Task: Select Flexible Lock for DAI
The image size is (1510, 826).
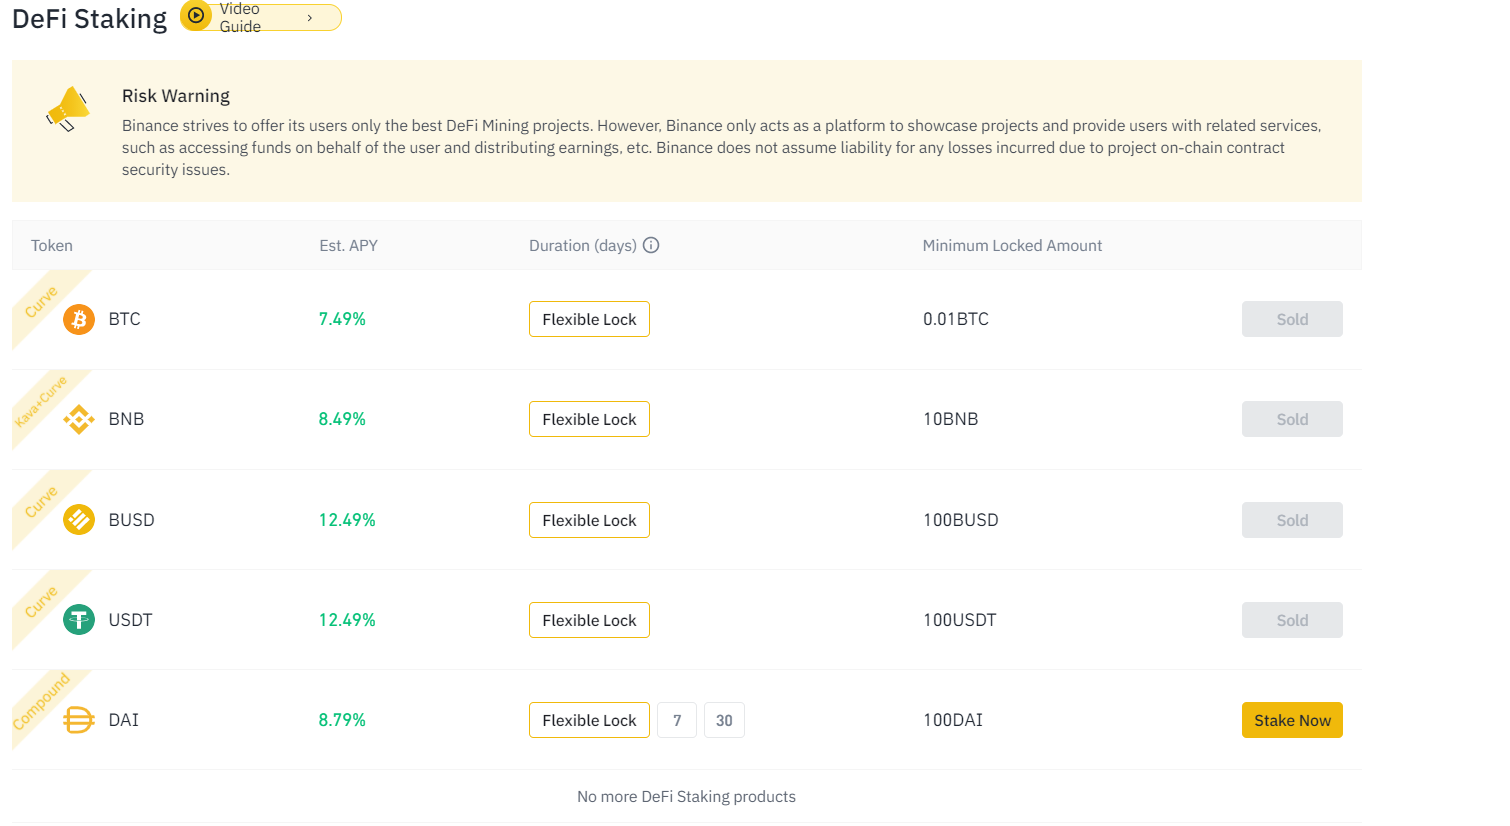Action: click(x=589, y=720)
